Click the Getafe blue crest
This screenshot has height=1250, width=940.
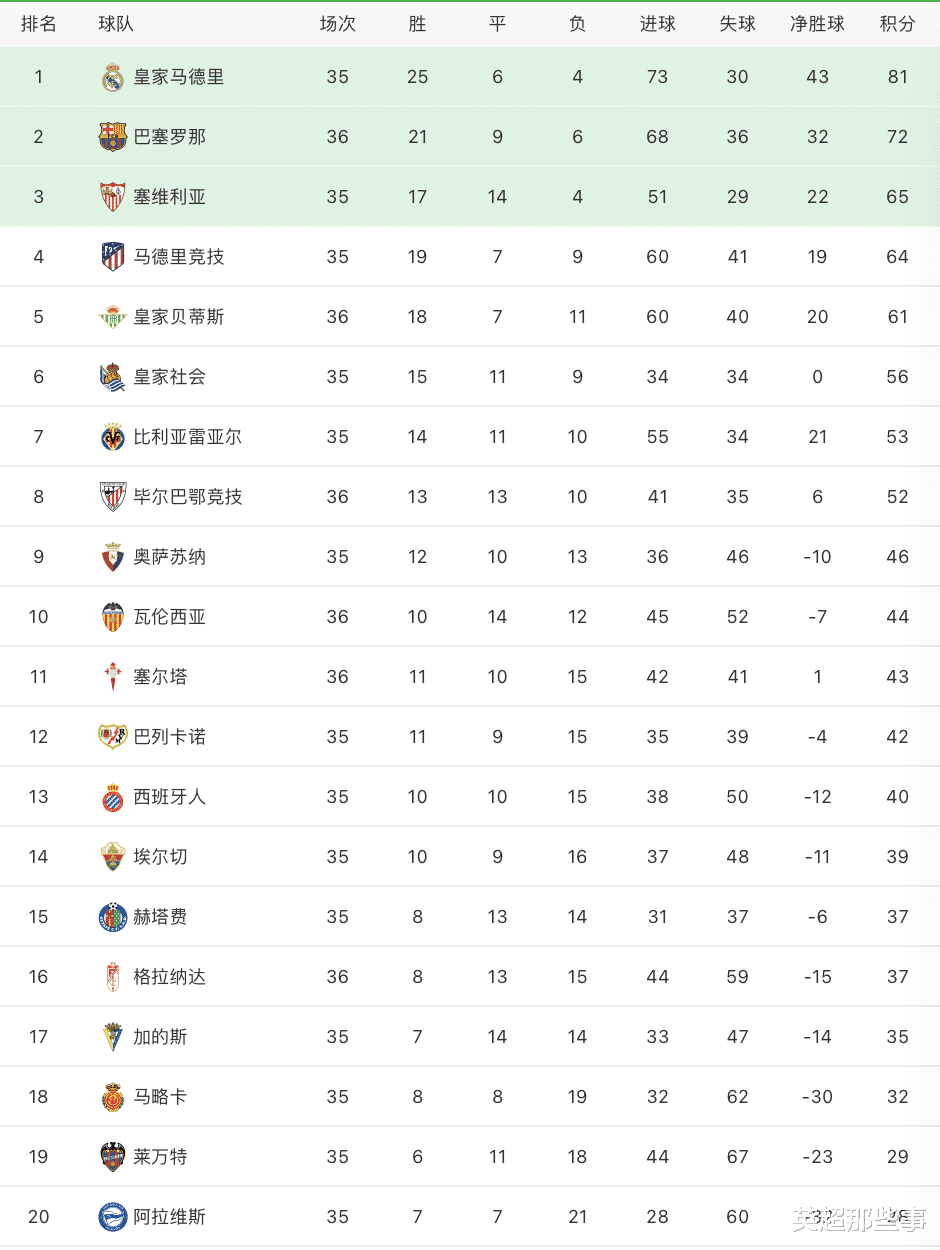113,917
